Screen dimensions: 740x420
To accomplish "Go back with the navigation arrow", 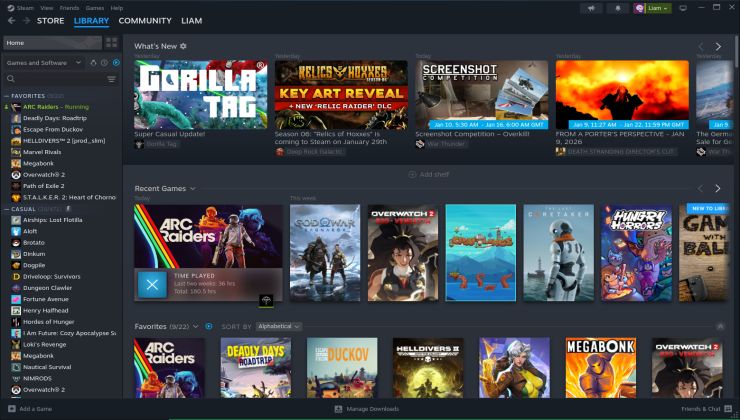I will [12, 20].
